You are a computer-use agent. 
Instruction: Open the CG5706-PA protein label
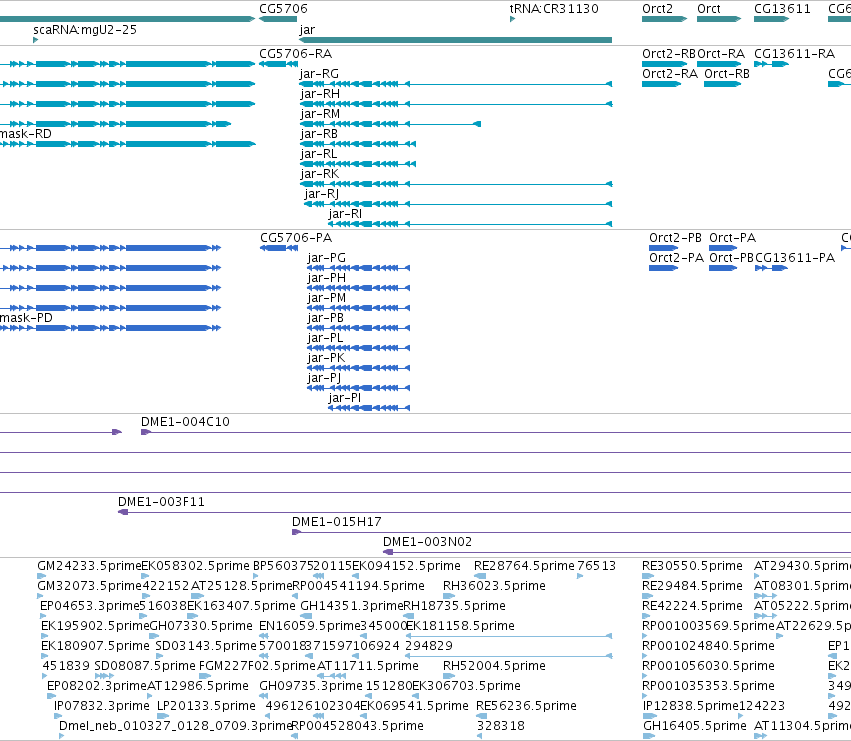tap(296, 238)
